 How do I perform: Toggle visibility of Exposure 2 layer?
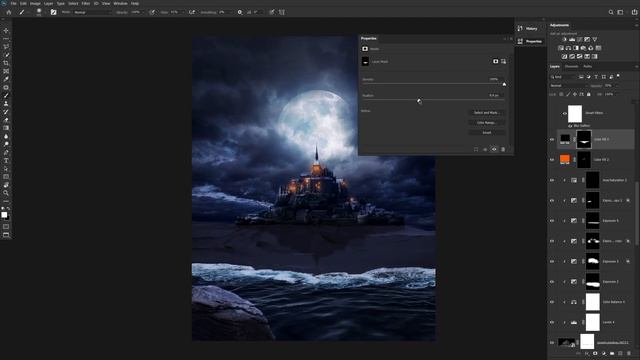pos(552,282)
